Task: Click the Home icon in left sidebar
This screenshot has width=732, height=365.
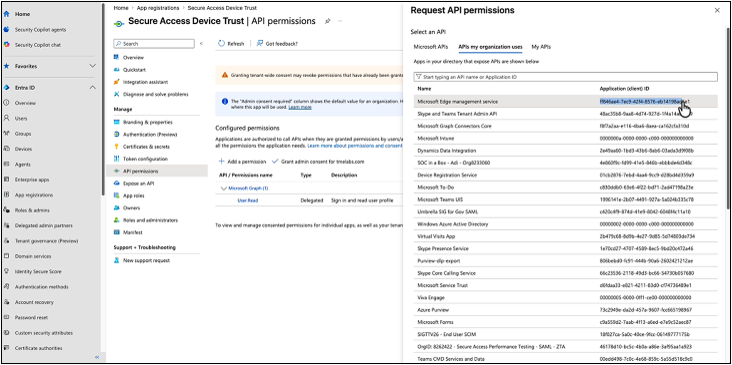Action: pyautogui.click(x=7, y=14)
